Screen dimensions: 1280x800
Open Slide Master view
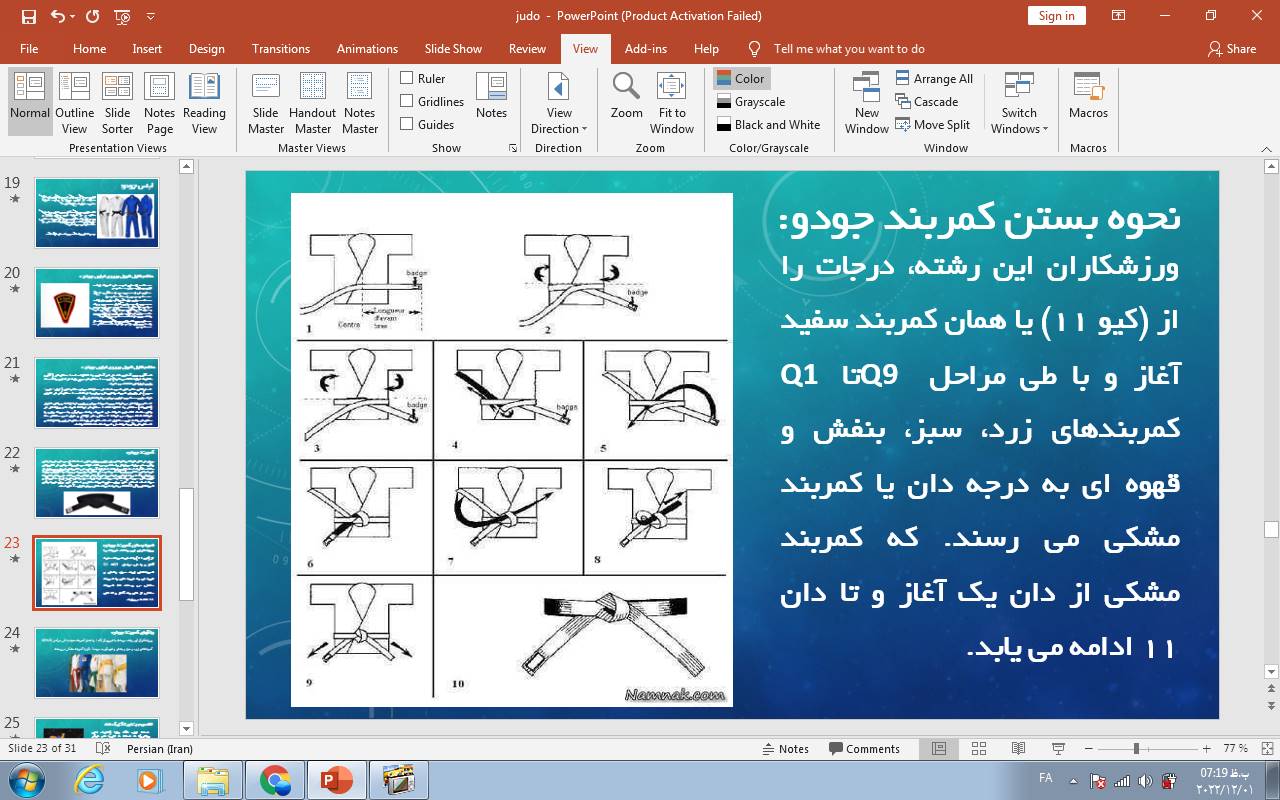pyautogui.click(x=265, y=102)
